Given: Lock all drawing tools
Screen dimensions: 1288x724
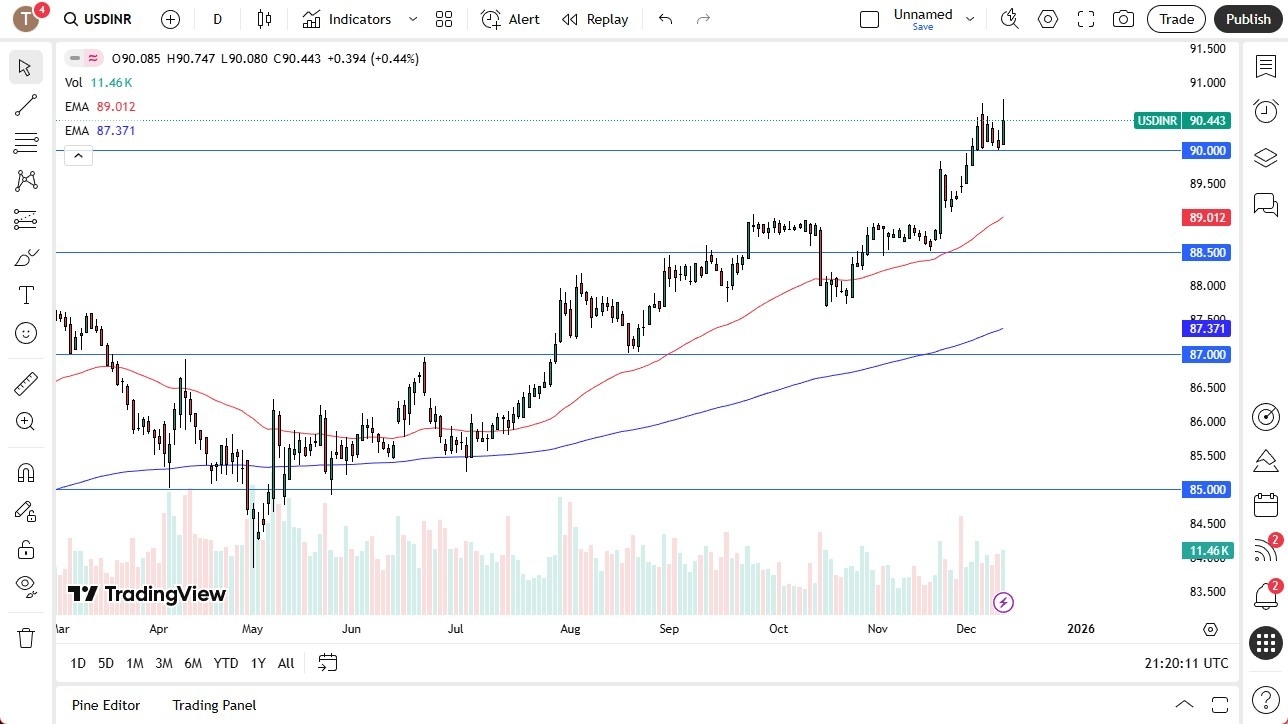Looking at the screenshot, I should [25, 548].
